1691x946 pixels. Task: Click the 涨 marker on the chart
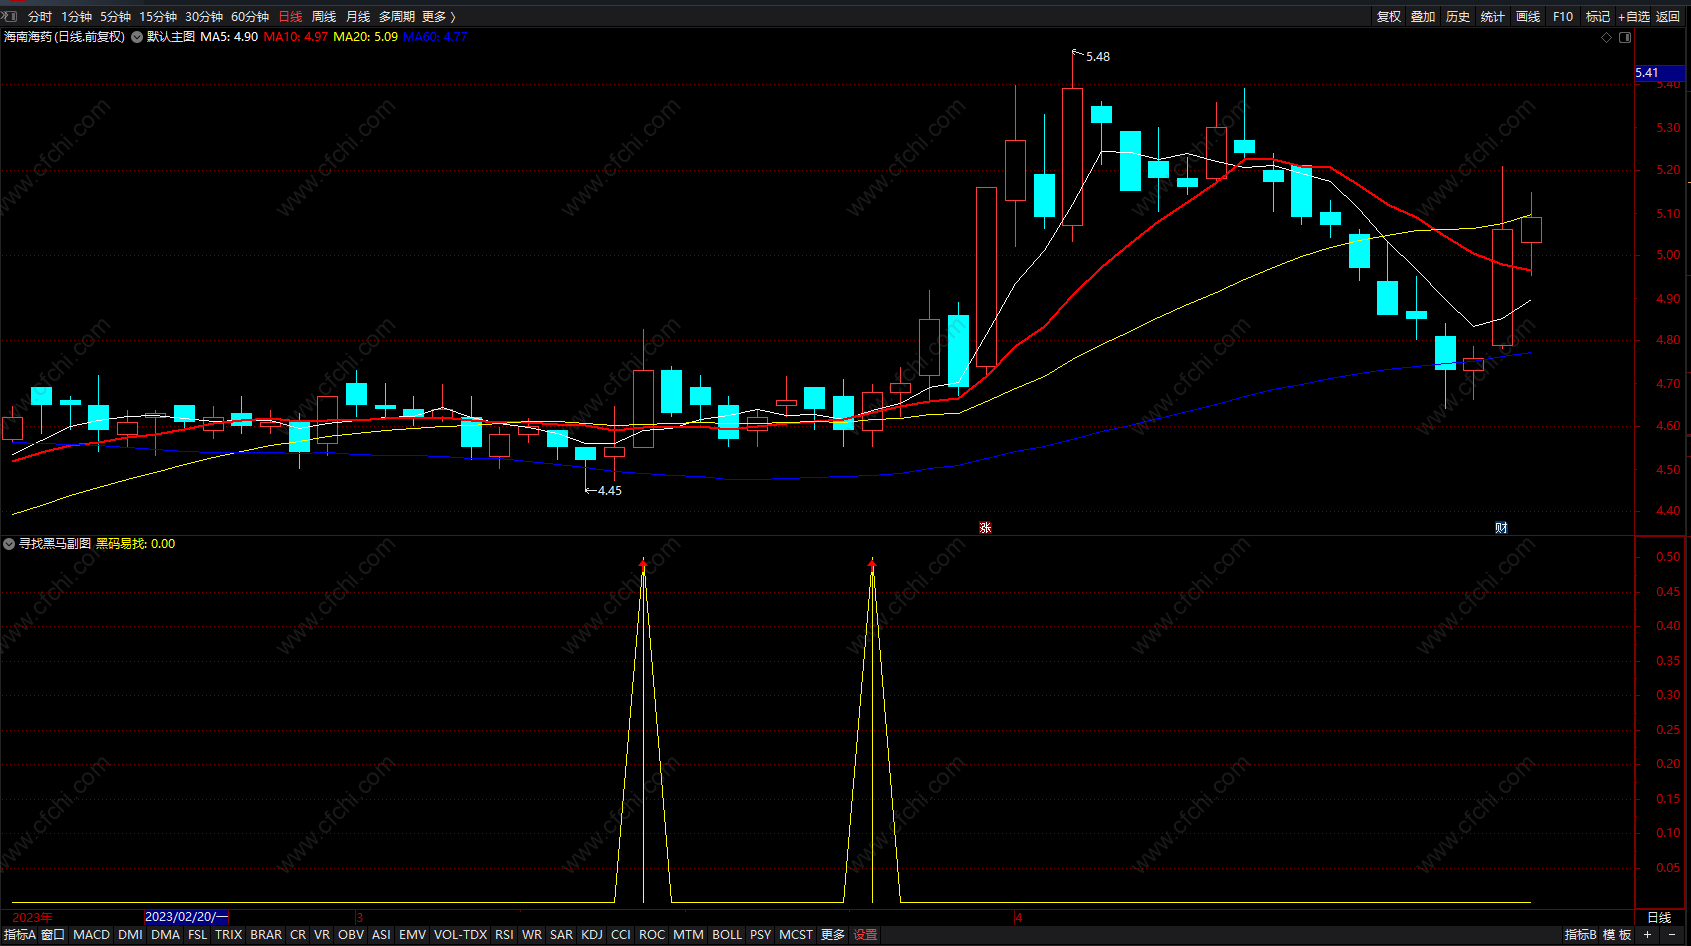point(985,527)
